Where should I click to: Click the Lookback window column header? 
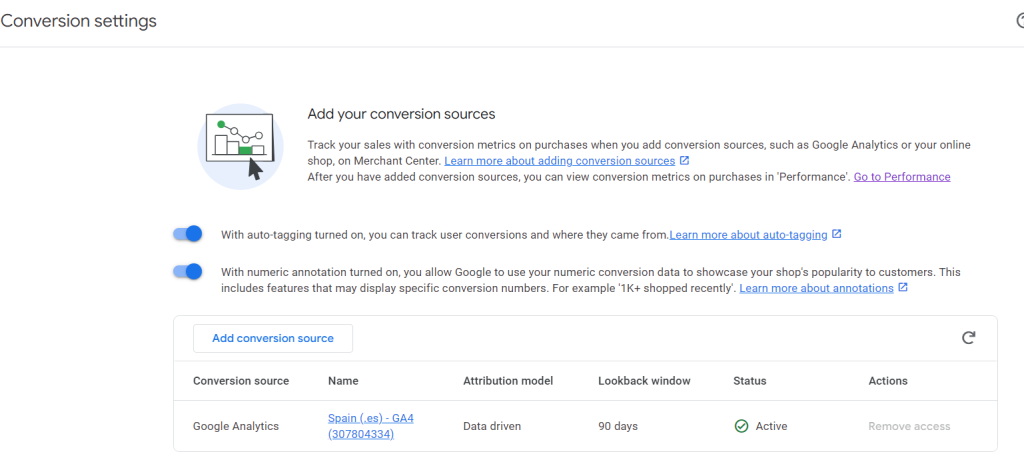(x=644, y=381)
